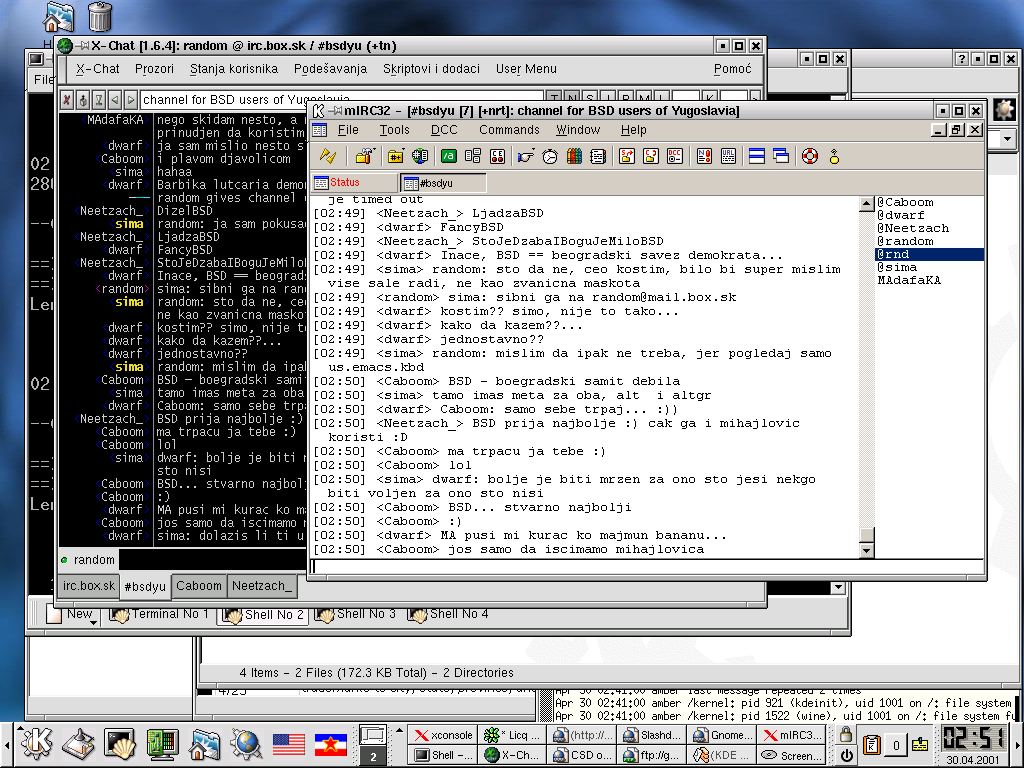Click the lifebuoy Help icon in mIRC
Viewport: 1024px width, 768px height.
[x=809, y=156]
